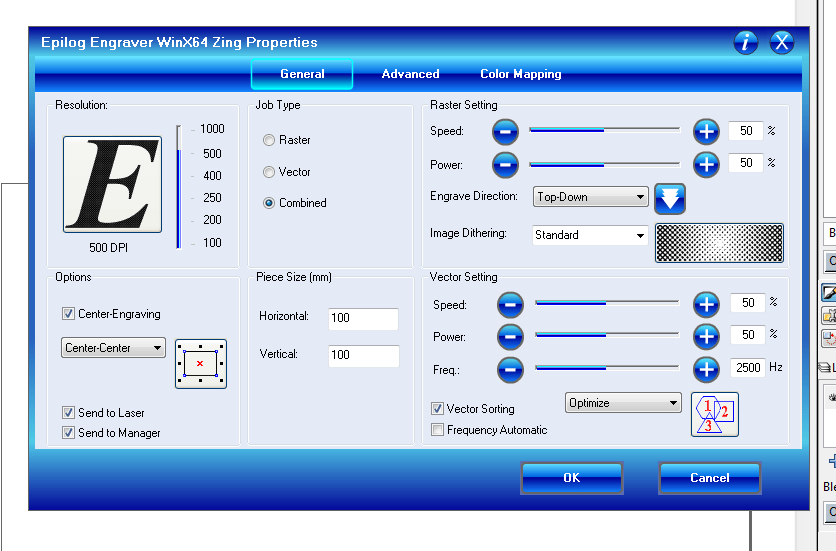This screenshot has height=551, width=836.
Task: Open the info help icon in title bar
Action: click(746, 42)
